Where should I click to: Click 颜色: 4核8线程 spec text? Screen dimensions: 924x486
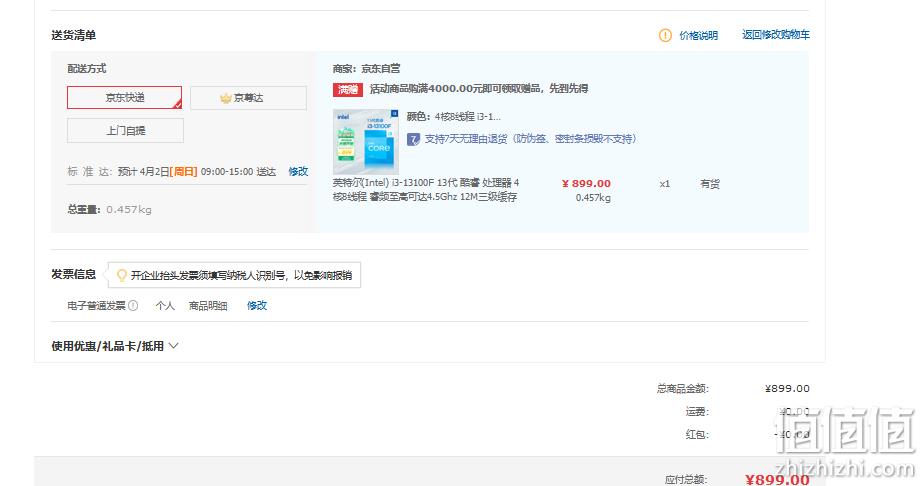(454, 117)
